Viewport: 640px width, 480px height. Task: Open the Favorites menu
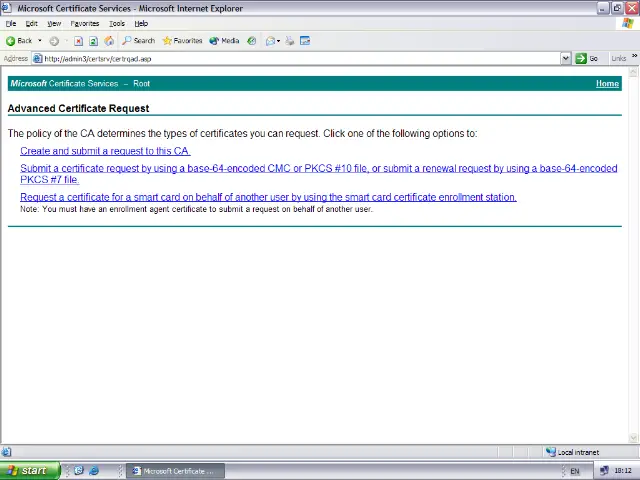(x=85, y=24)
